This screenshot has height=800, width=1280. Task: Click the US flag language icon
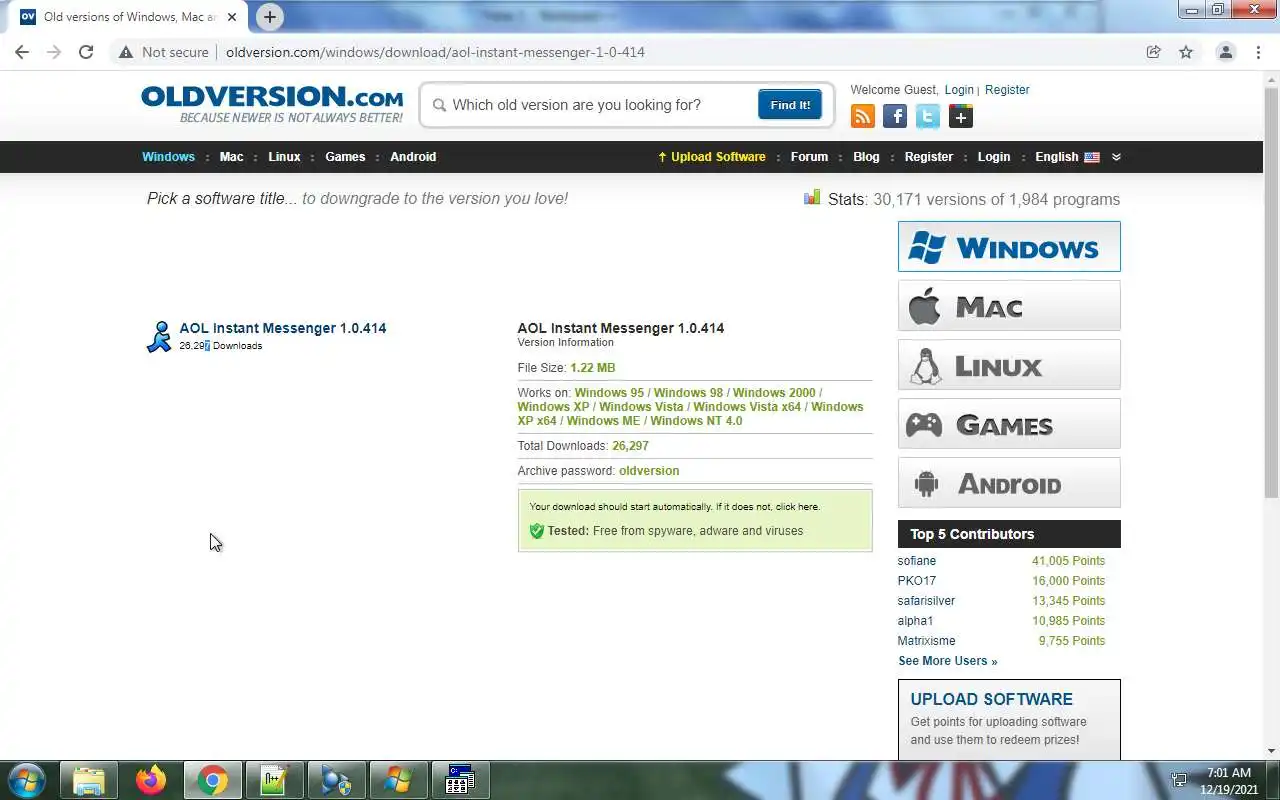[x=1092, y=157]
